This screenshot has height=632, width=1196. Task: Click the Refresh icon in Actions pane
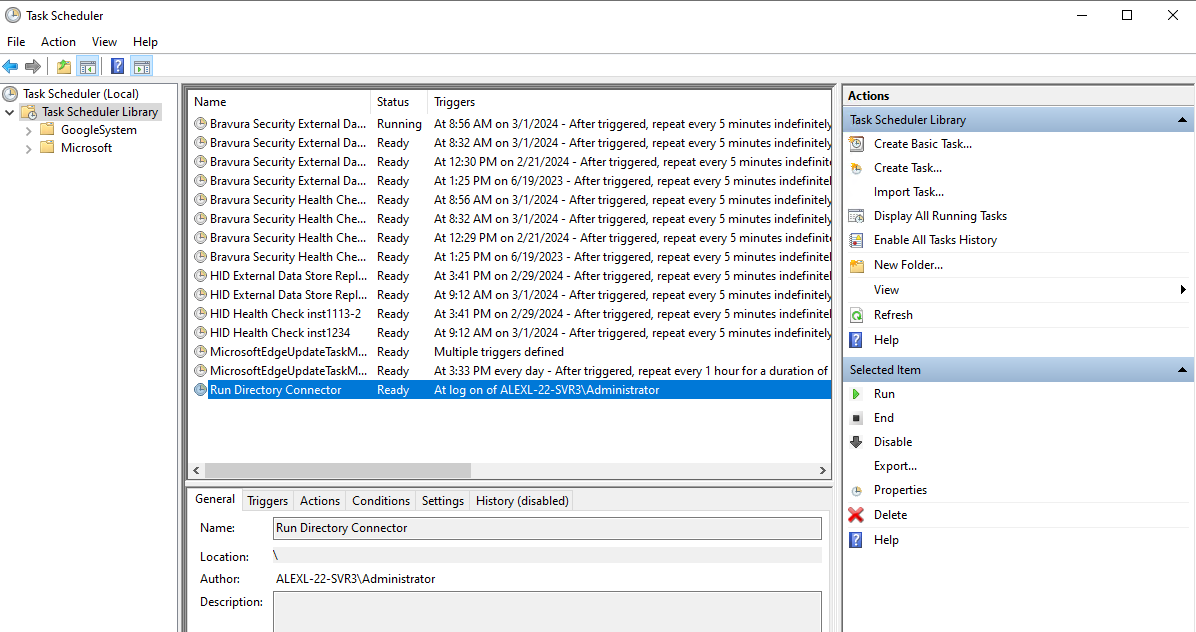click(856, 314)
